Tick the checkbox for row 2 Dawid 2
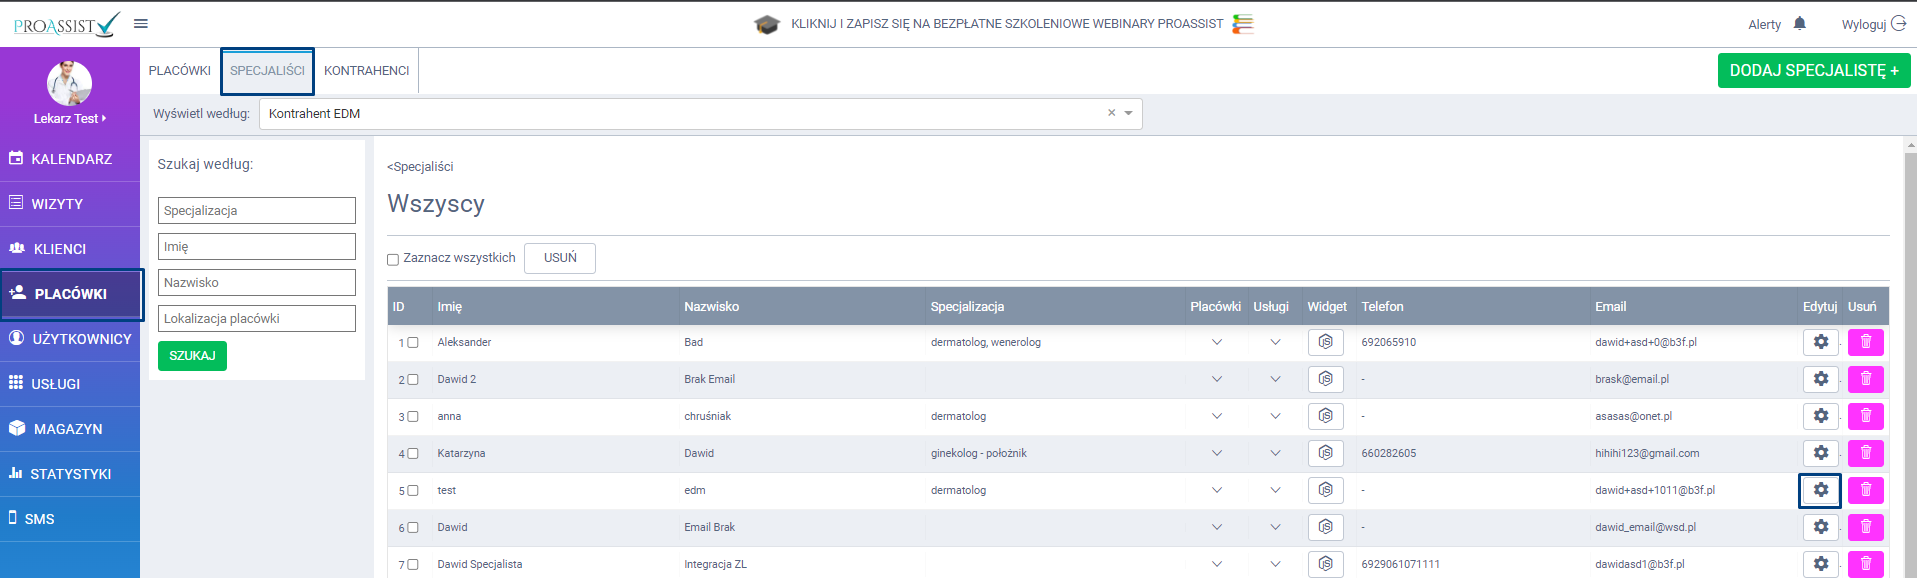The height and width of the screenshot is (578, 1917). point(412,380)
